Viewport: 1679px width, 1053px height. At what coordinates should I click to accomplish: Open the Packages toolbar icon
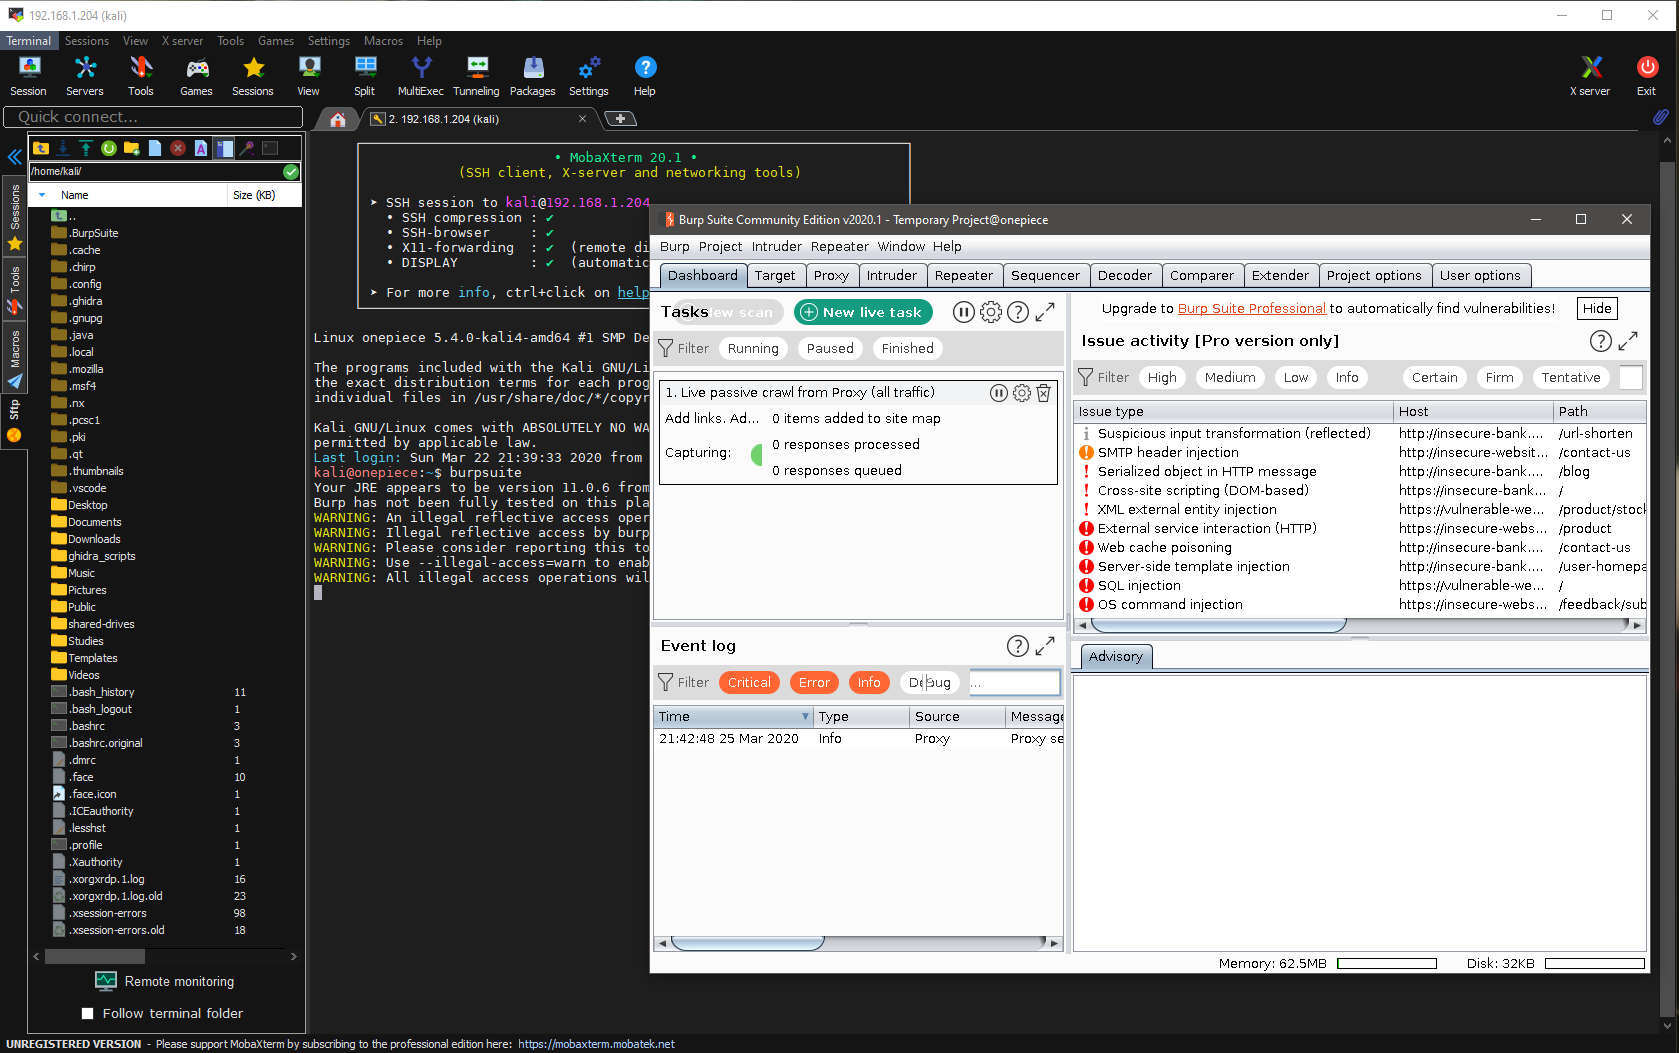tap(533, 76)
